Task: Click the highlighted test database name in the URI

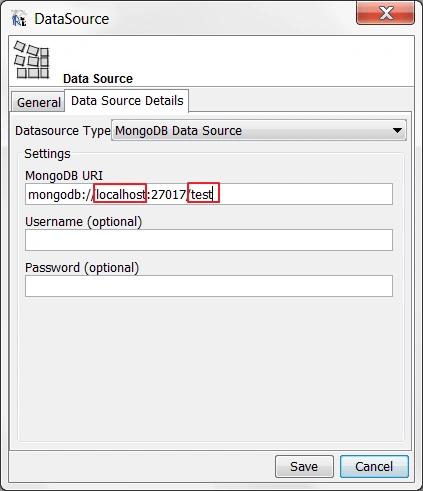Action: [203, 193]
